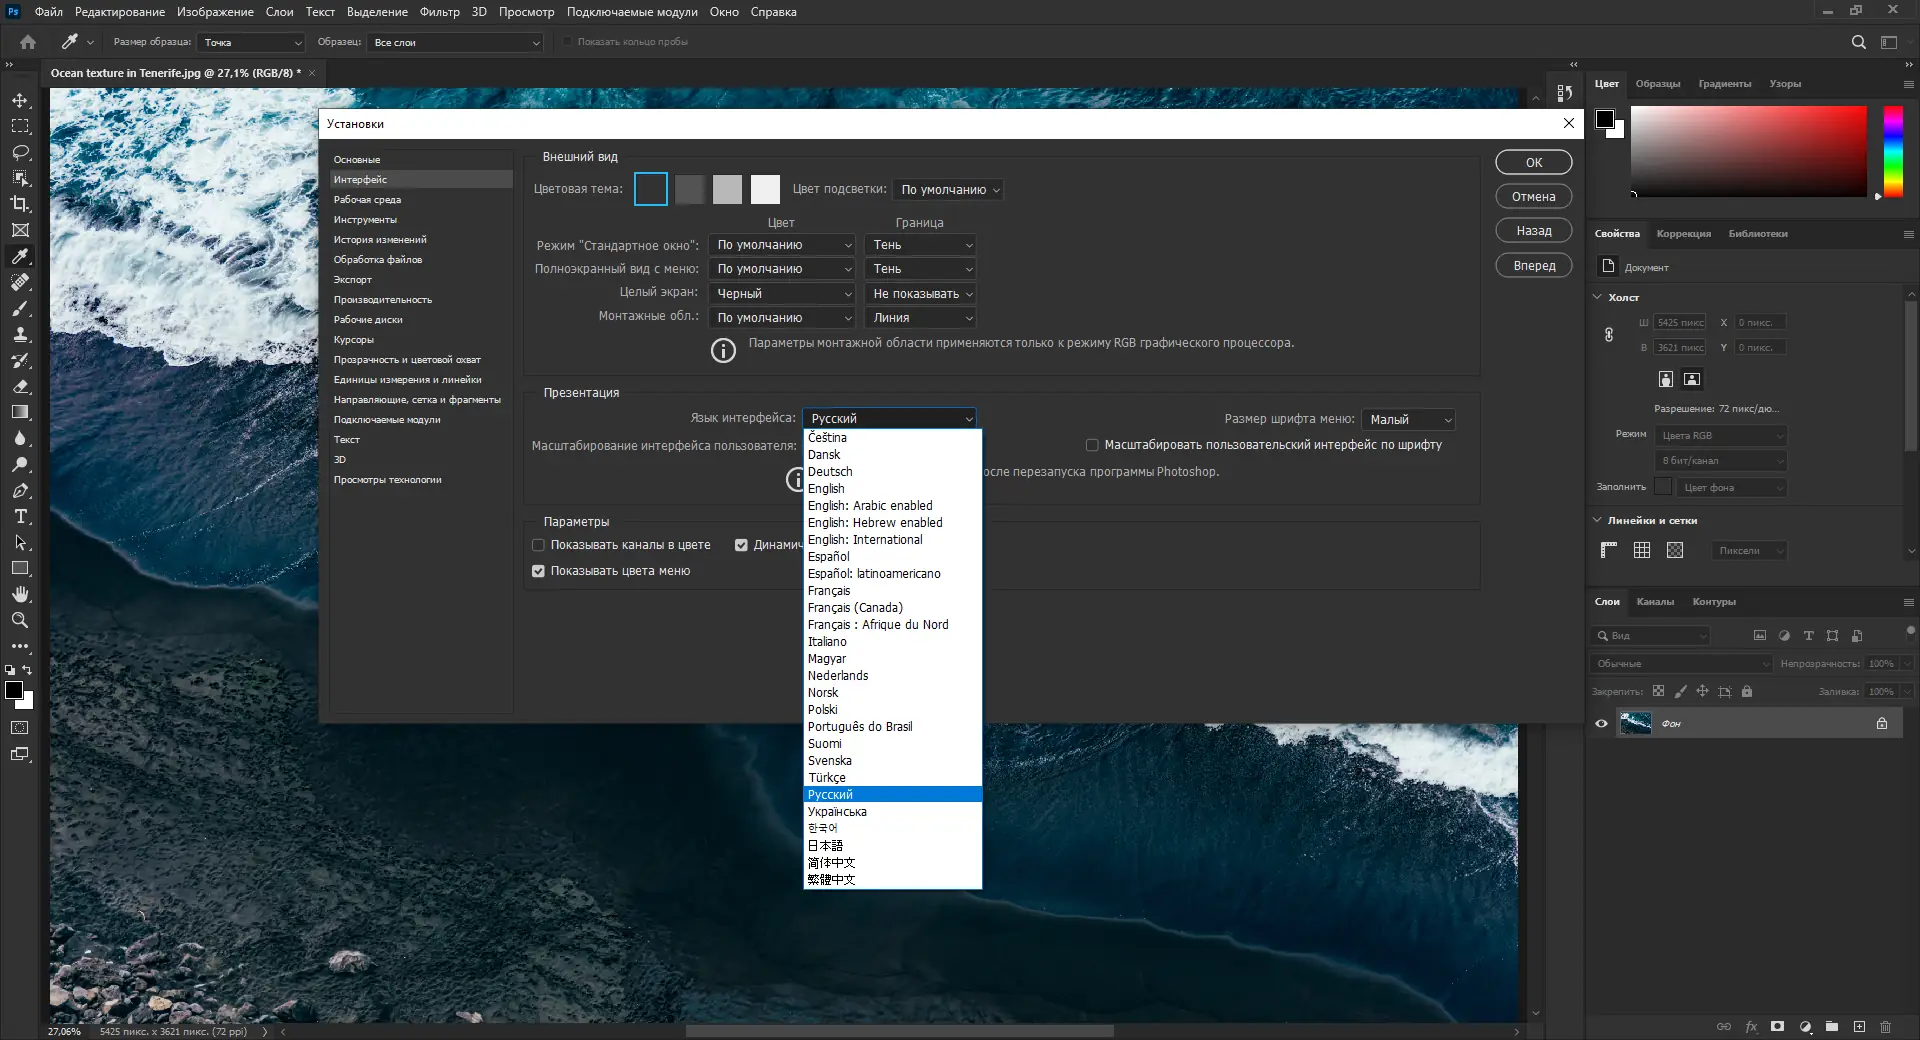Click the lock icon on Фон layer
The image size is (1920, 1040).
coord(1881,723)
